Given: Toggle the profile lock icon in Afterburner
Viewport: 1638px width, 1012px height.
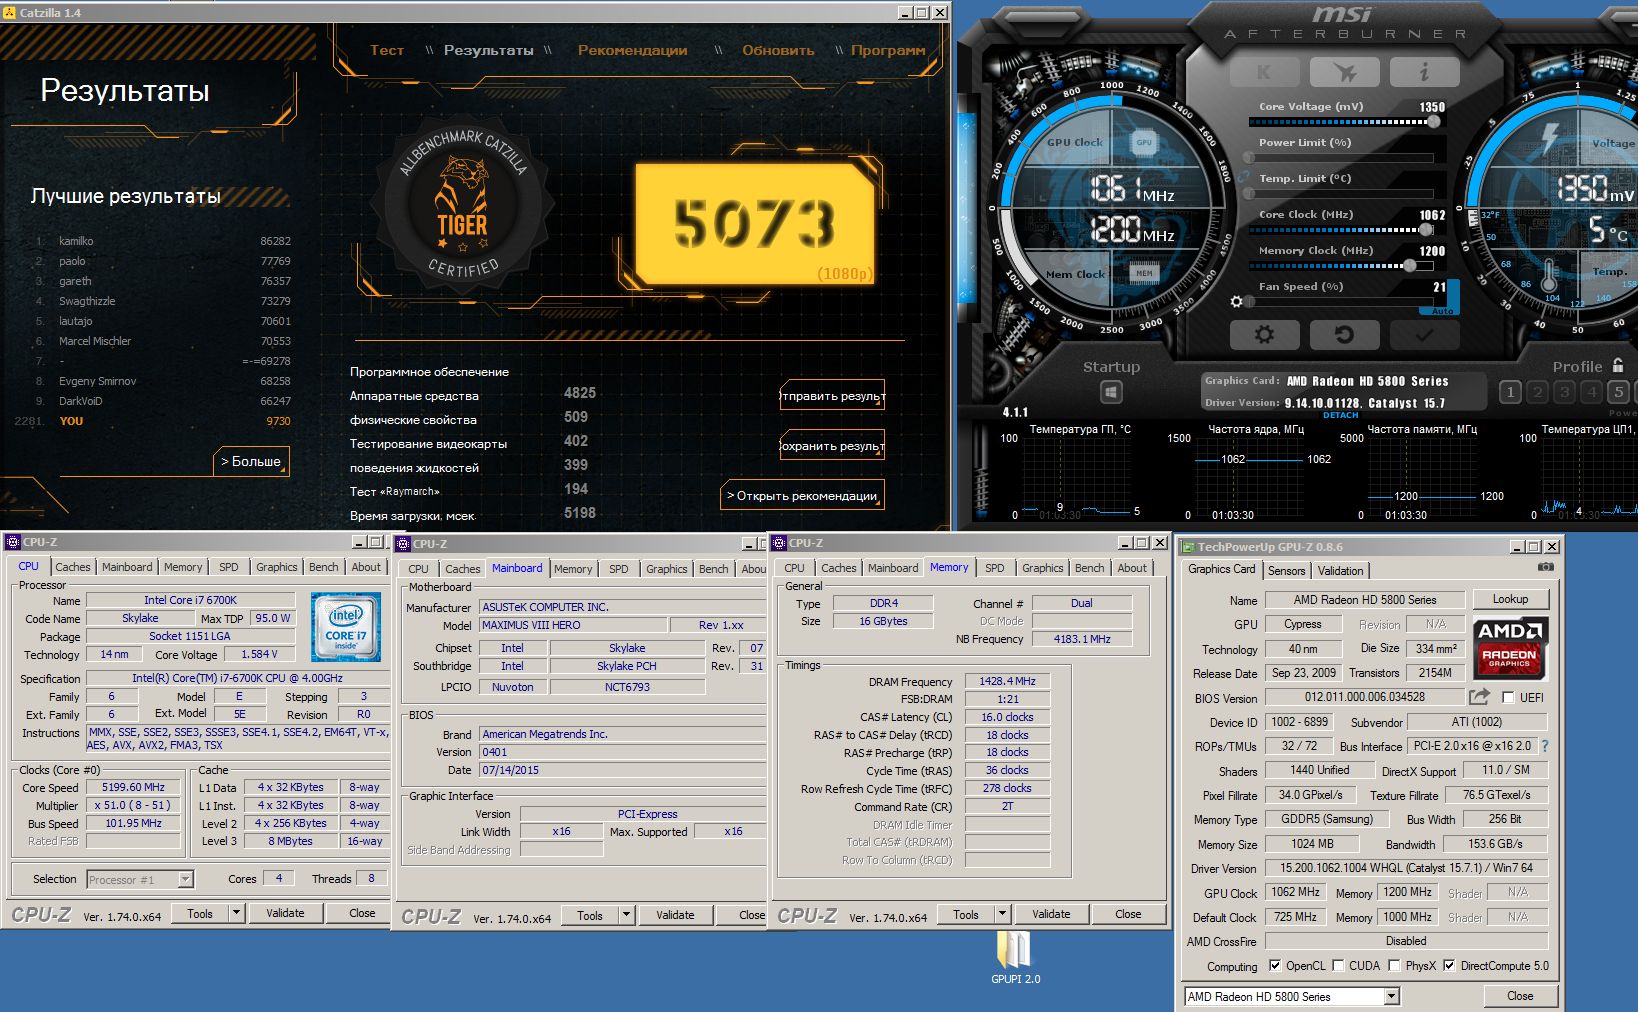Looking at the screenshot, I should coord(1618,365).
